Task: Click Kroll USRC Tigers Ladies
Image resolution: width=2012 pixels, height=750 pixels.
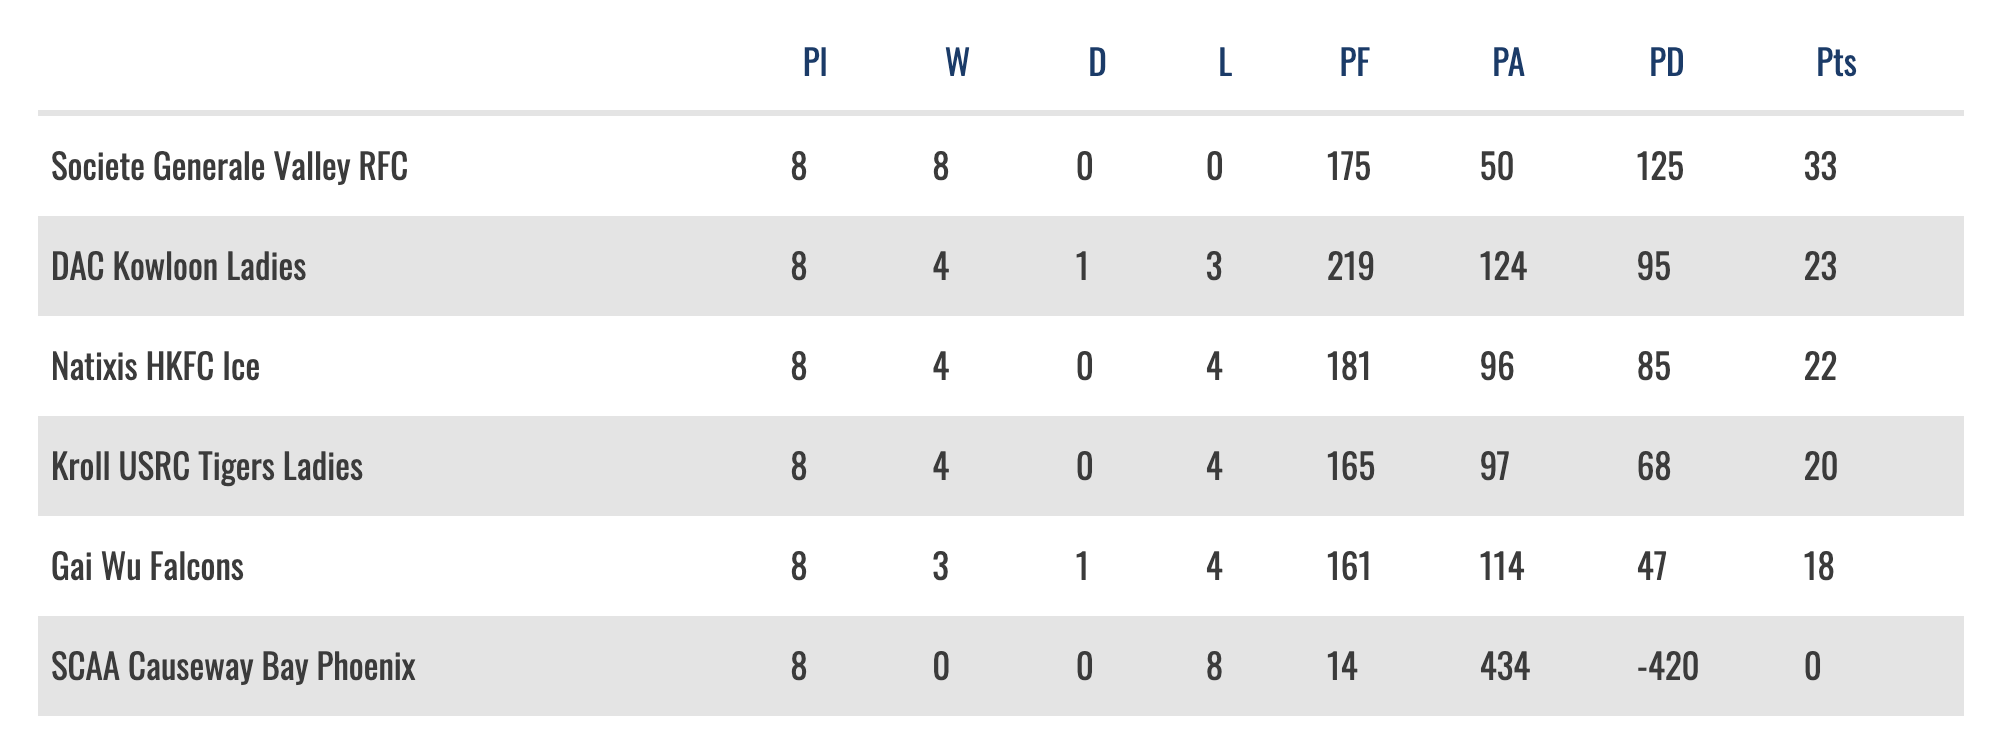Action: point(206,467)
